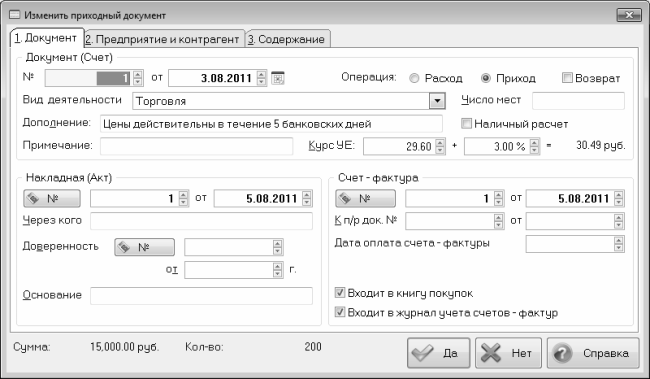Image resolution: width=650 pixels, height=379 pixels.
Task: Click the Число мест input field
Action: (578, 101)
